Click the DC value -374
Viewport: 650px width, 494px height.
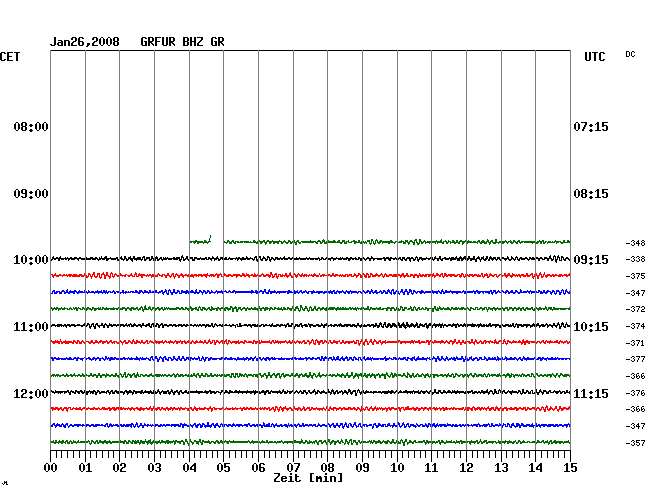[635, 326]
